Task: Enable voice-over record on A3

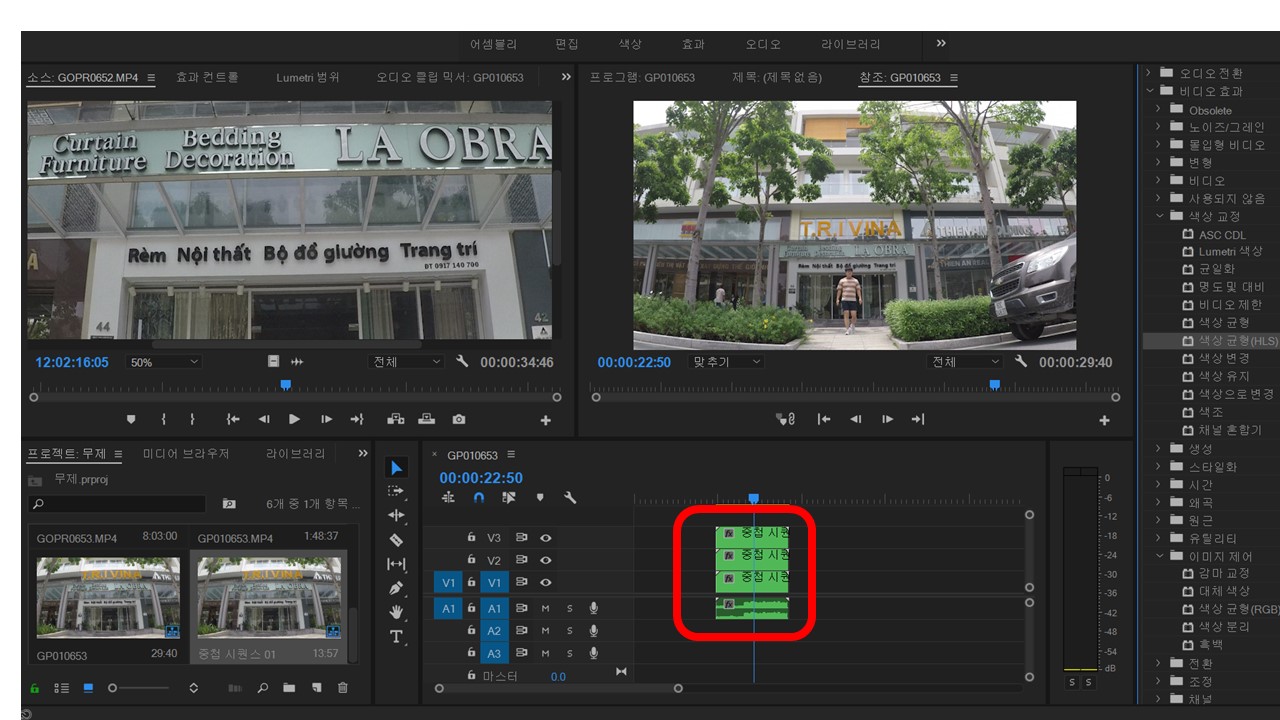Action: [593, 653]
